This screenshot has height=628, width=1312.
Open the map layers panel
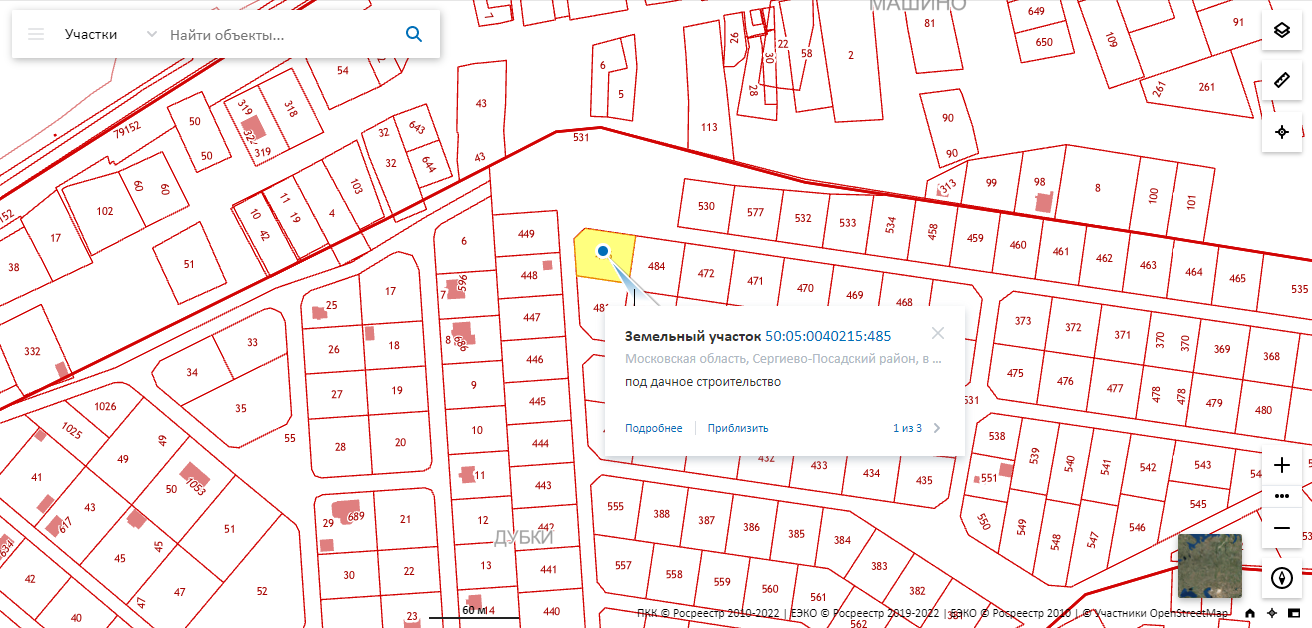[x=1281, y=30]
